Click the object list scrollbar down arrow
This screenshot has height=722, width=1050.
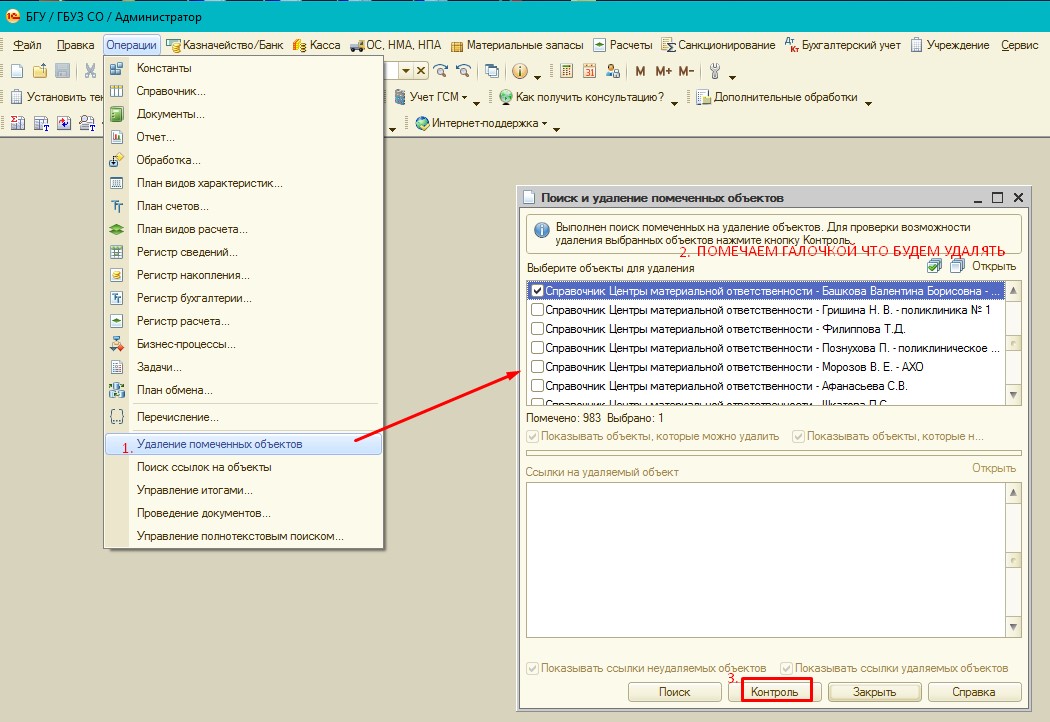coord(1014,396)
